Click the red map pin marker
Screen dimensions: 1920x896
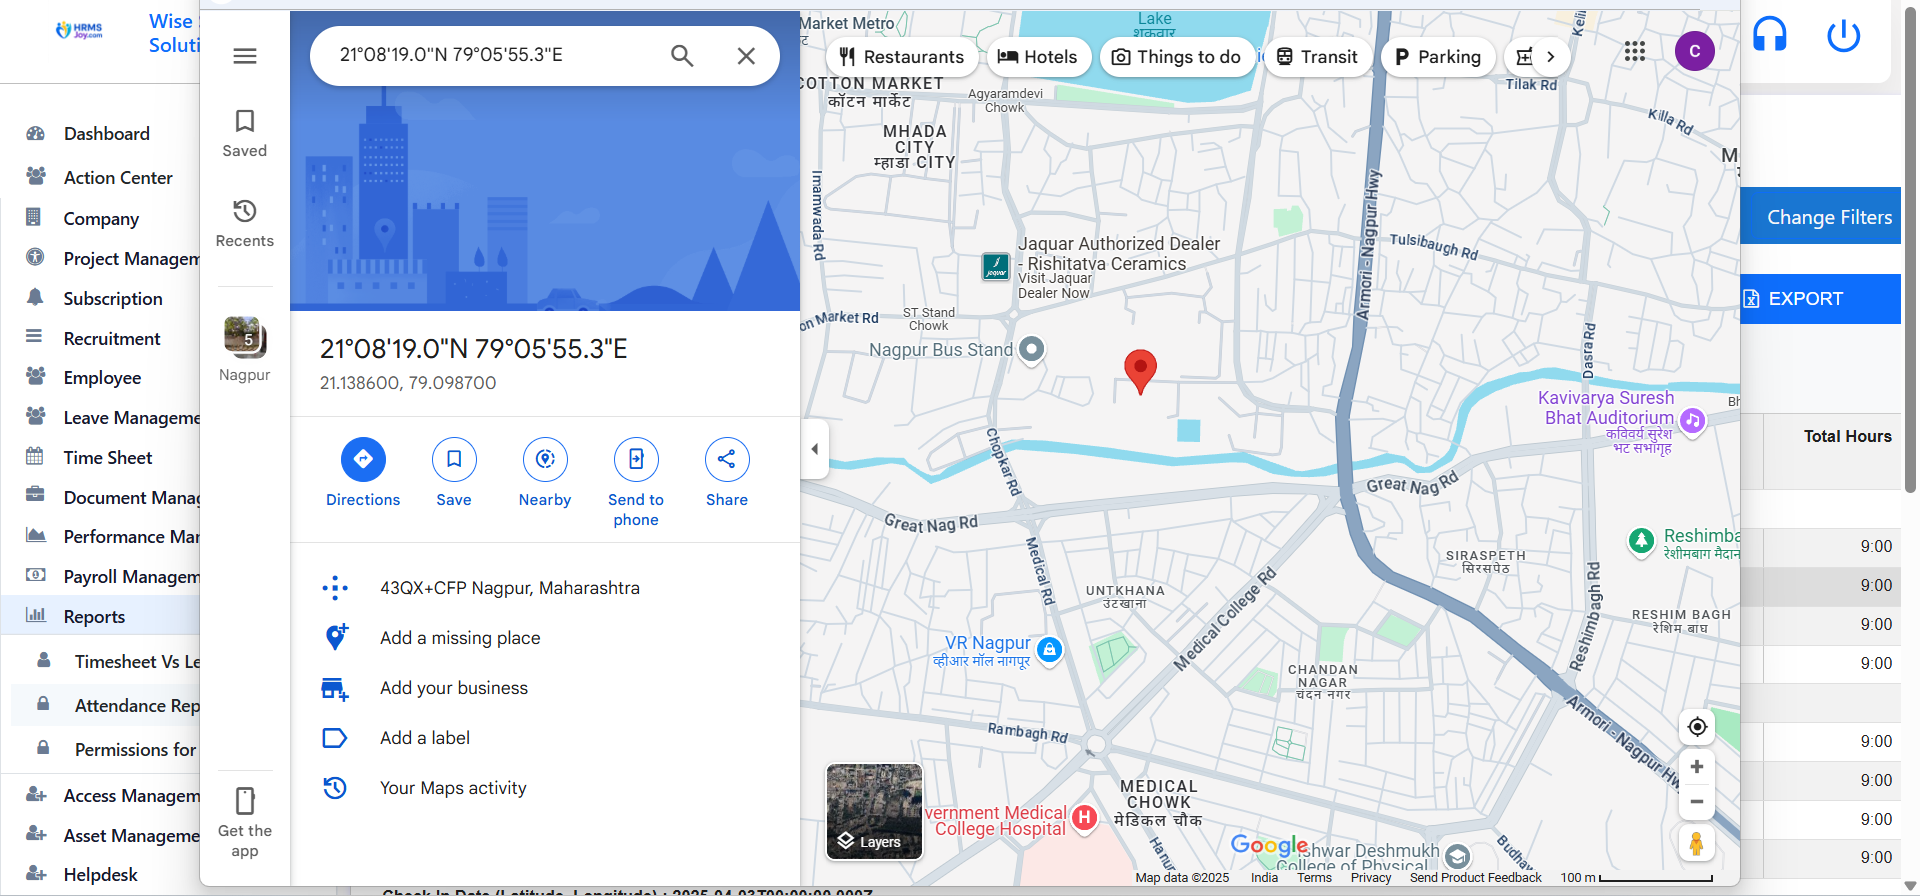1140,370
